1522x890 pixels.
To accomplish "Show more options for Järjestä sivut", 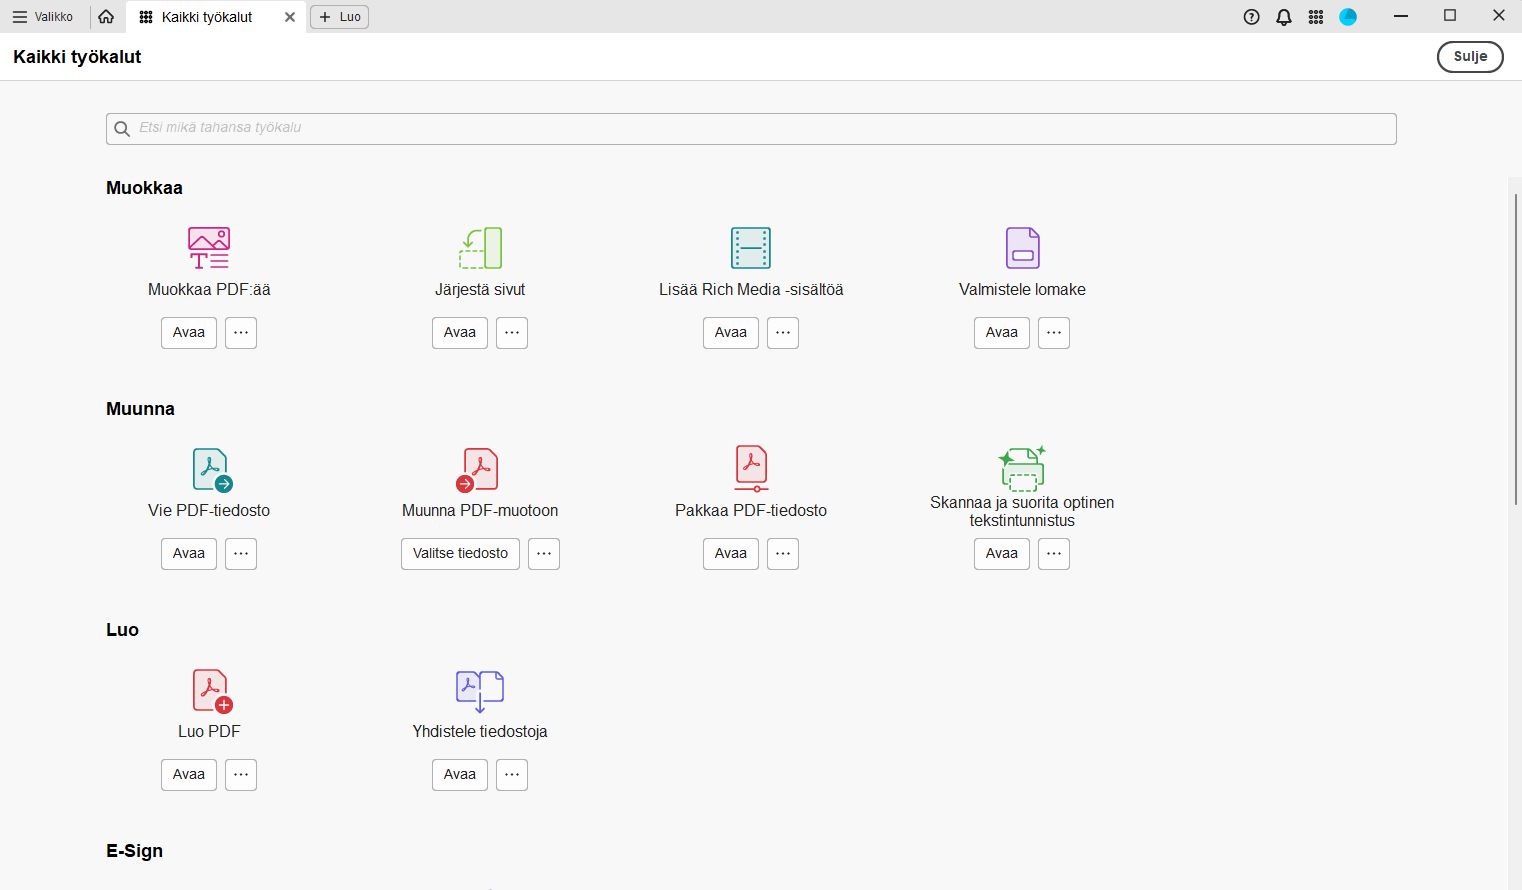I will click(x=512, y=333).
